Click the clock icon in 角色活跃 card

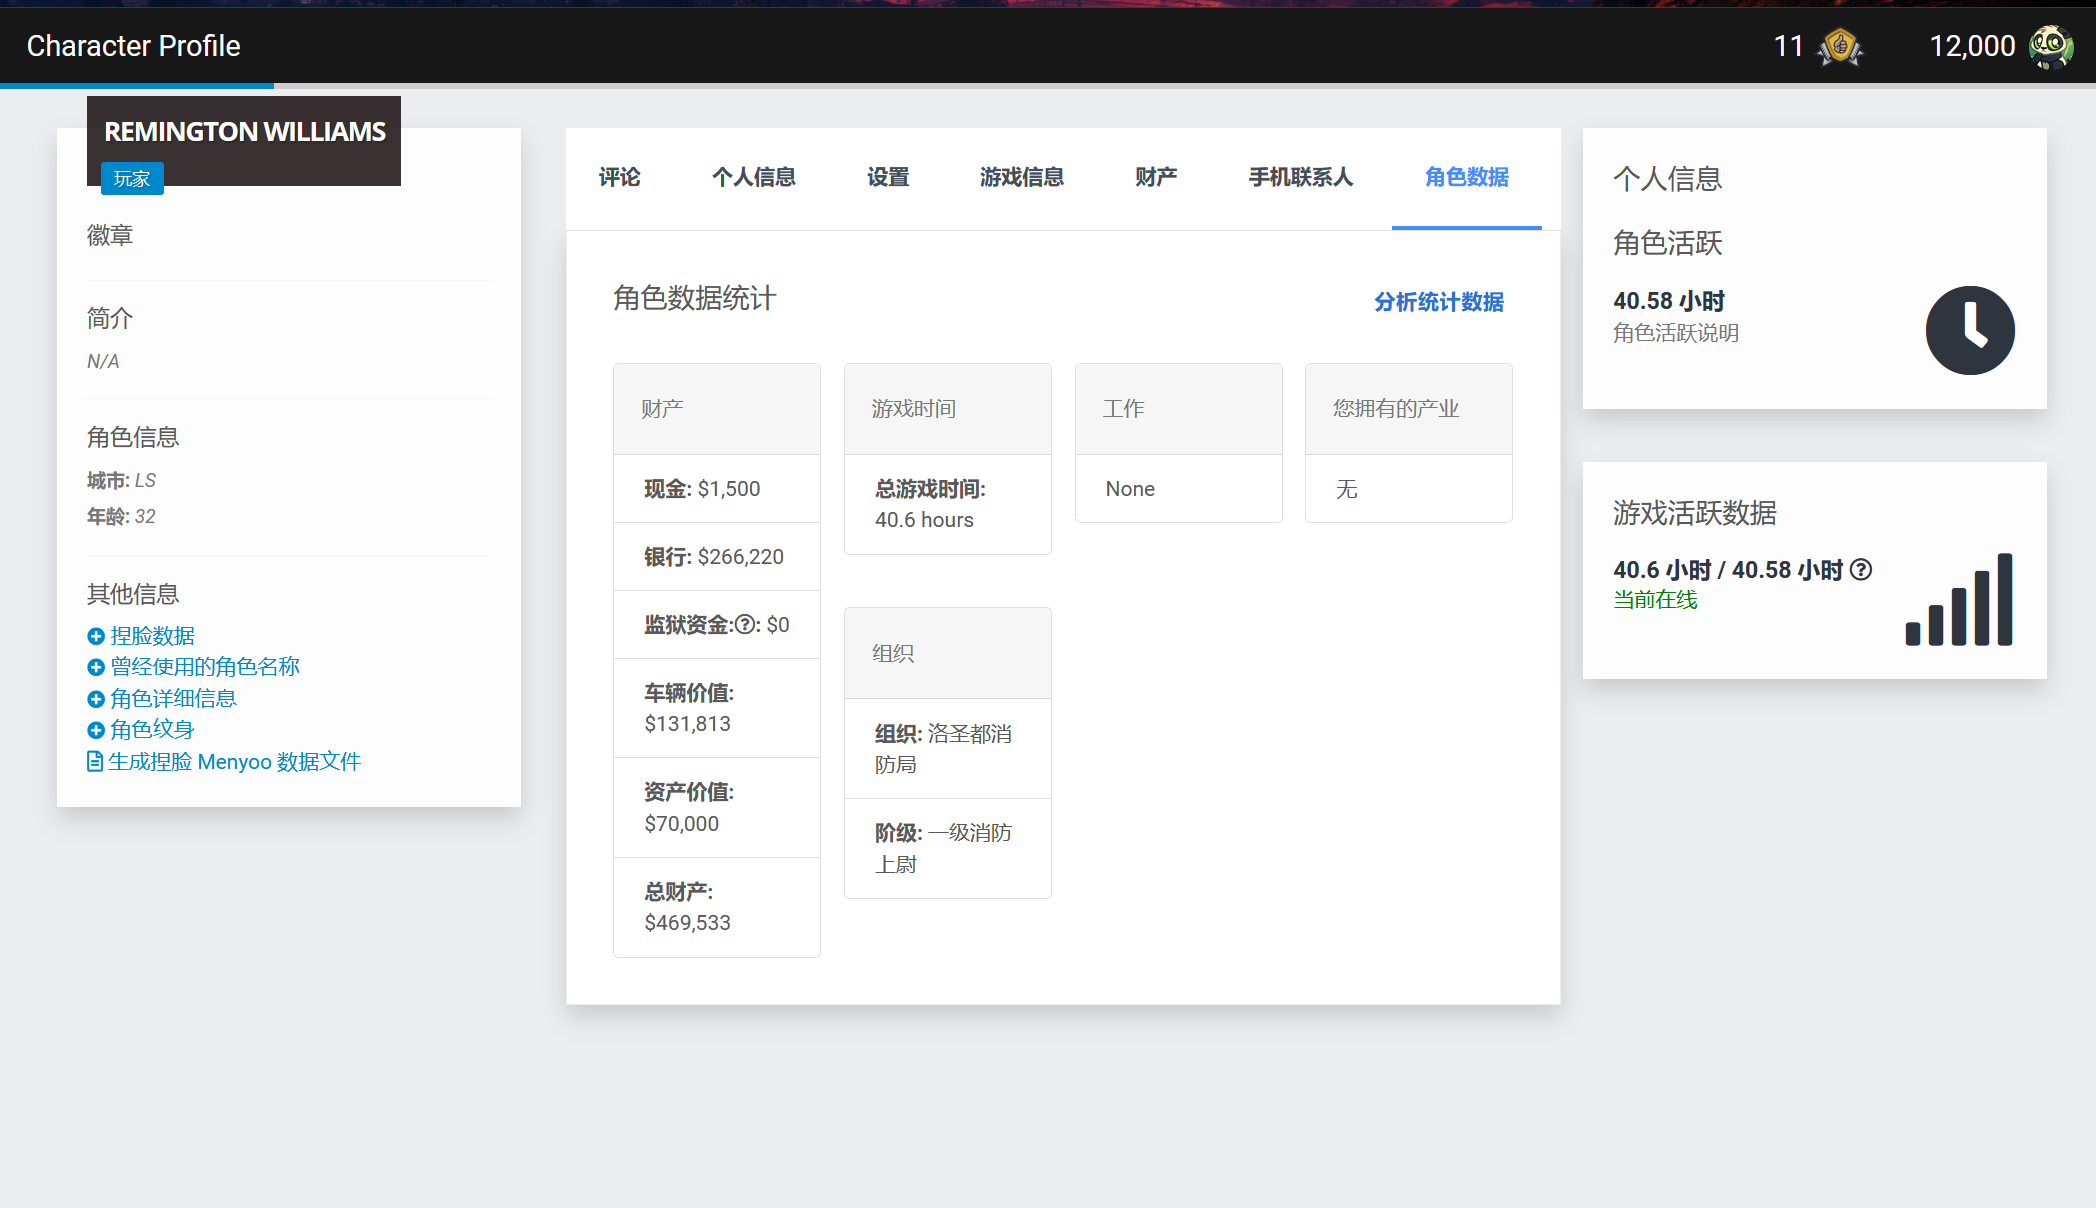point(1969,330)
